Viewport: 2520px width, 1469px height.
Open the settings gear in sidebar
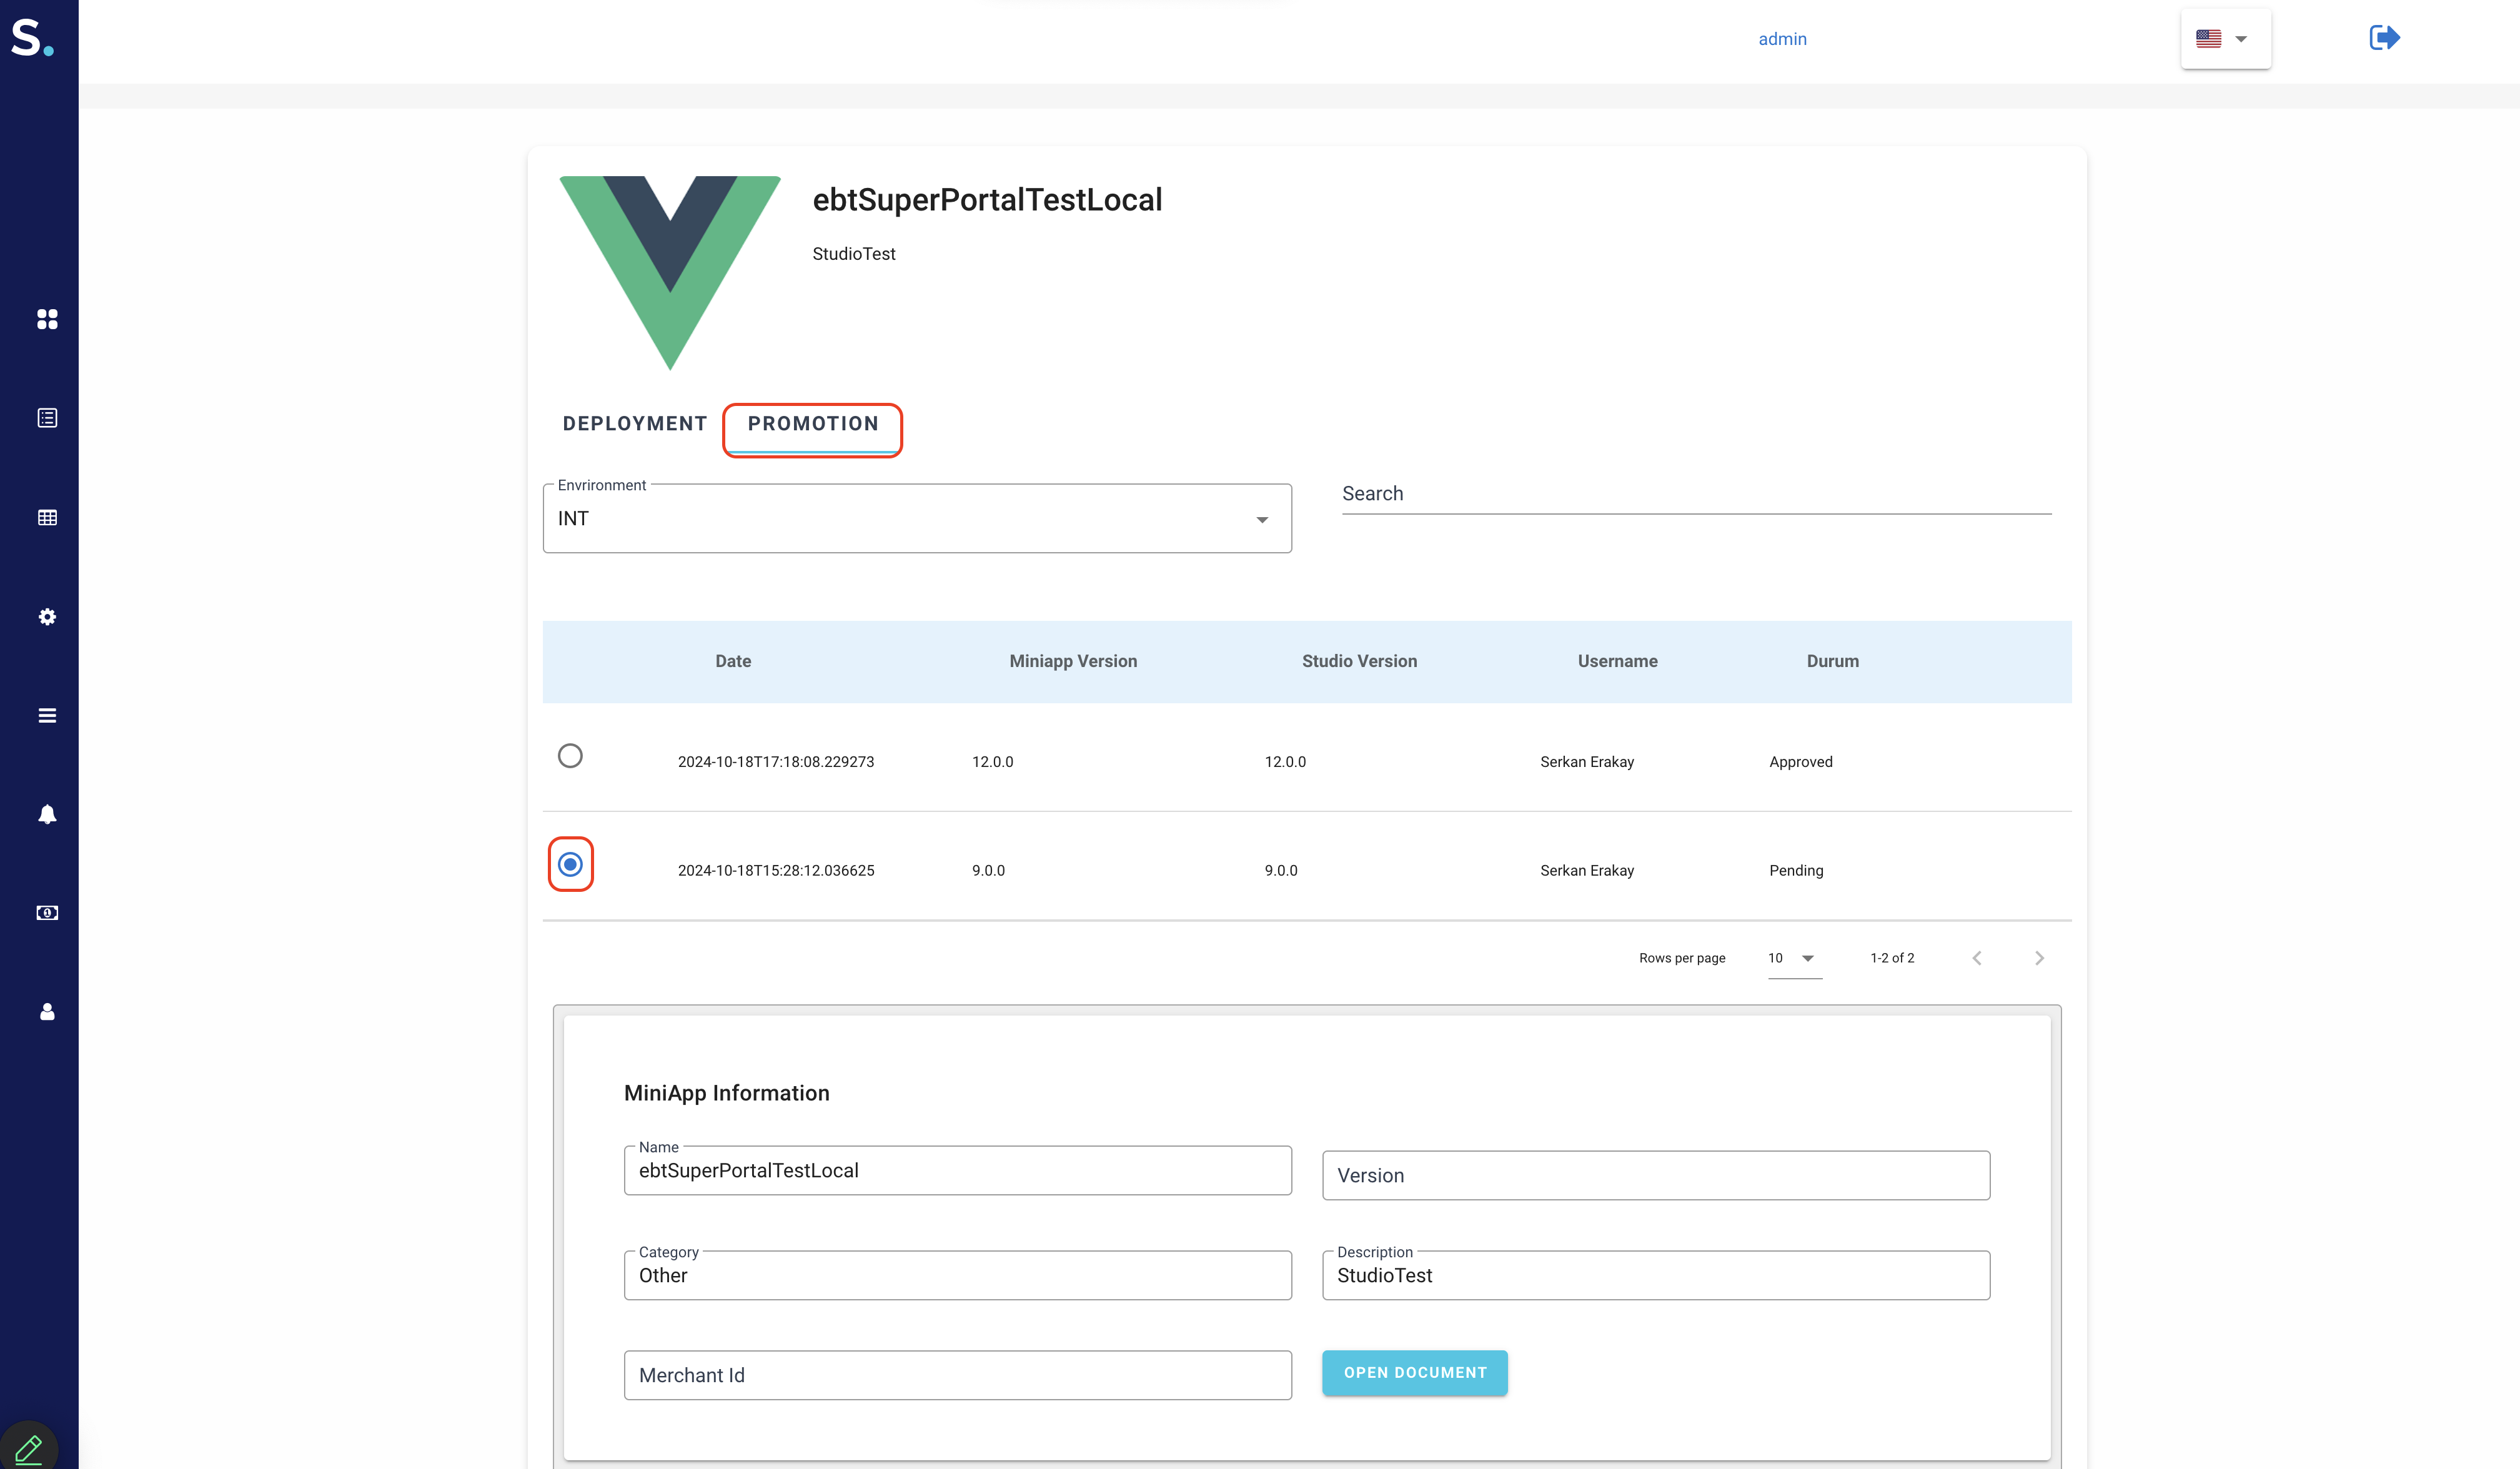(47, 617)
